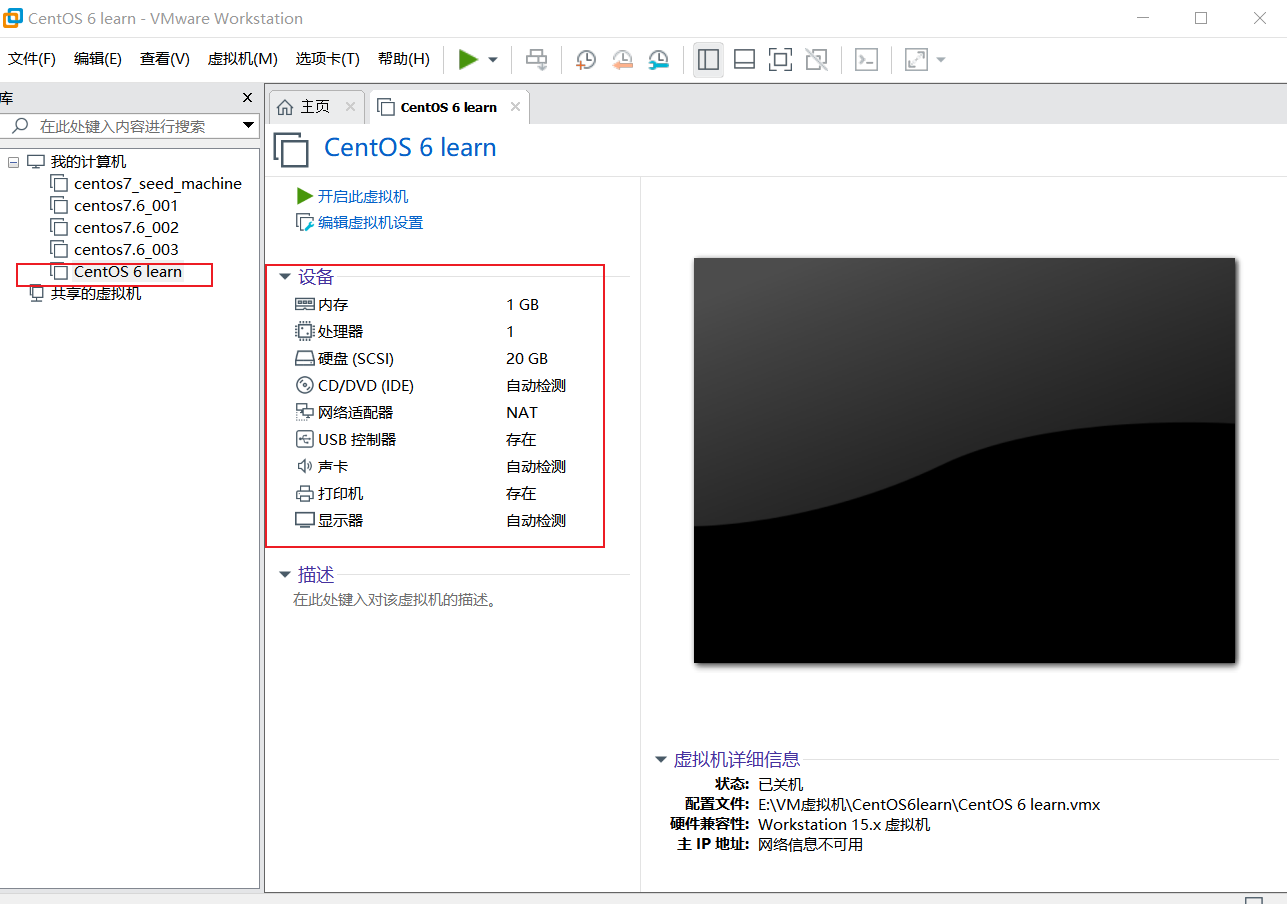Collapse the 我的计算机 tree node

(x=13, y=162)
